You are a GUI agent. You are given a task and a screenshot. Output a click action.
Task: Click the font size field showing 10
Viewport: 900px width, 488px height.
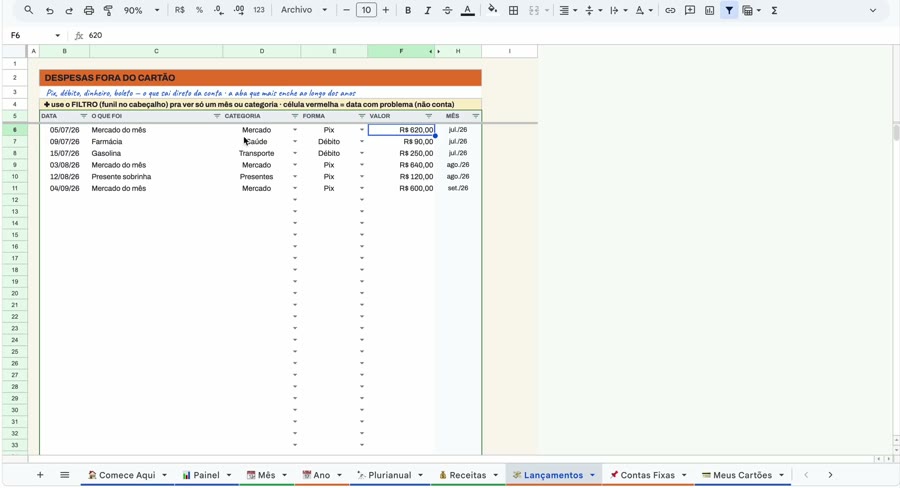[366, 10]
